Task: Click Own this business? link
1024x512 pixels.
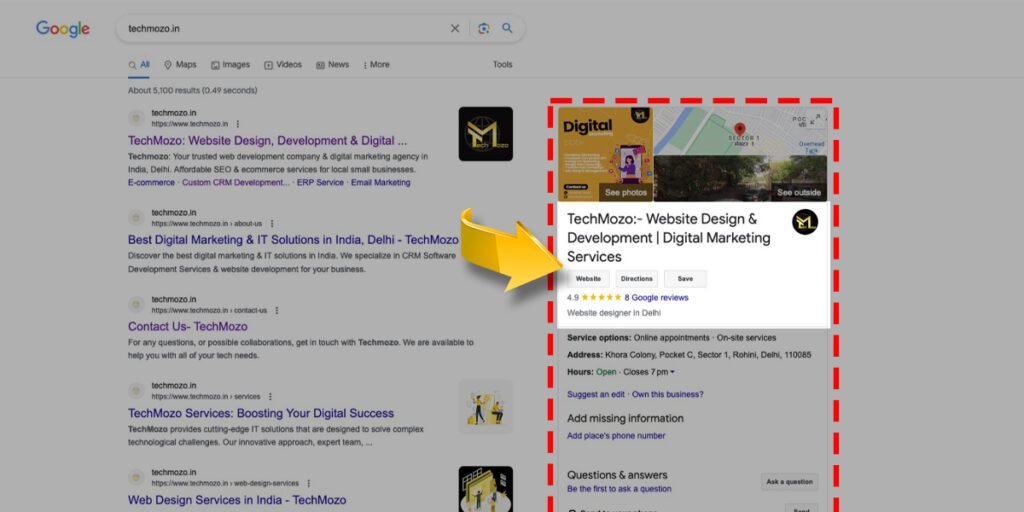Action: tap(667, 394)
